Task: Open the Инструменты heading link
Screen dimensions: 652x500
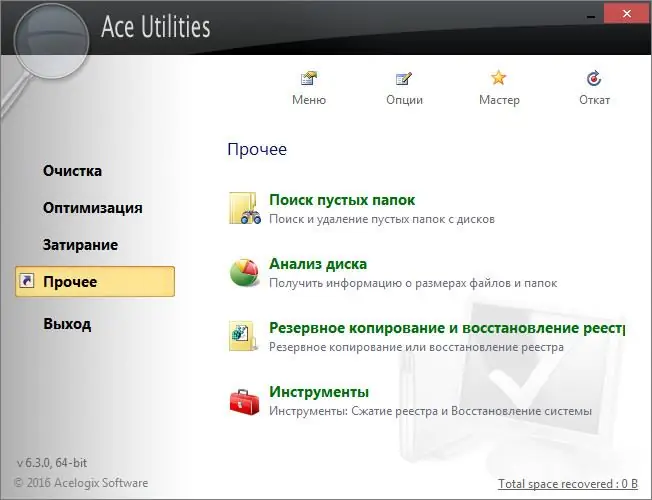Action: [x=319, y=392]
